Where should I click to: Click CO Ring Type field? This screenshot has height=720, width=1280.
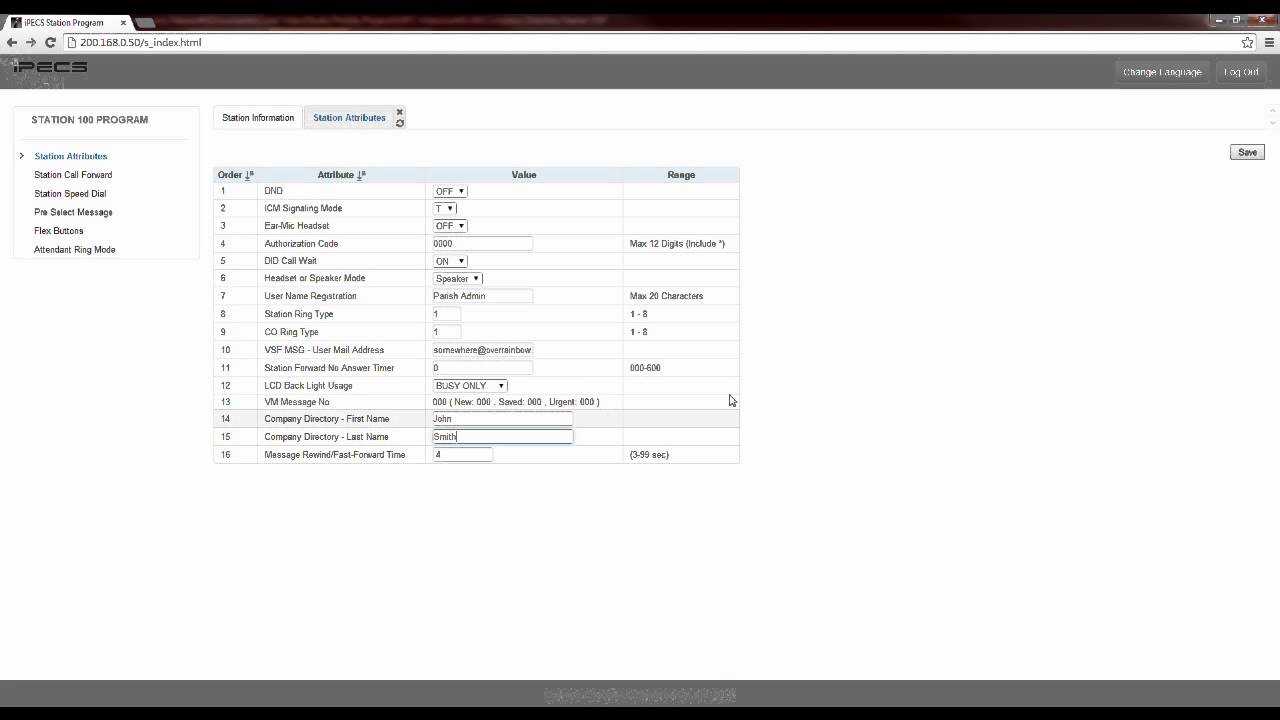coord(446,332)
